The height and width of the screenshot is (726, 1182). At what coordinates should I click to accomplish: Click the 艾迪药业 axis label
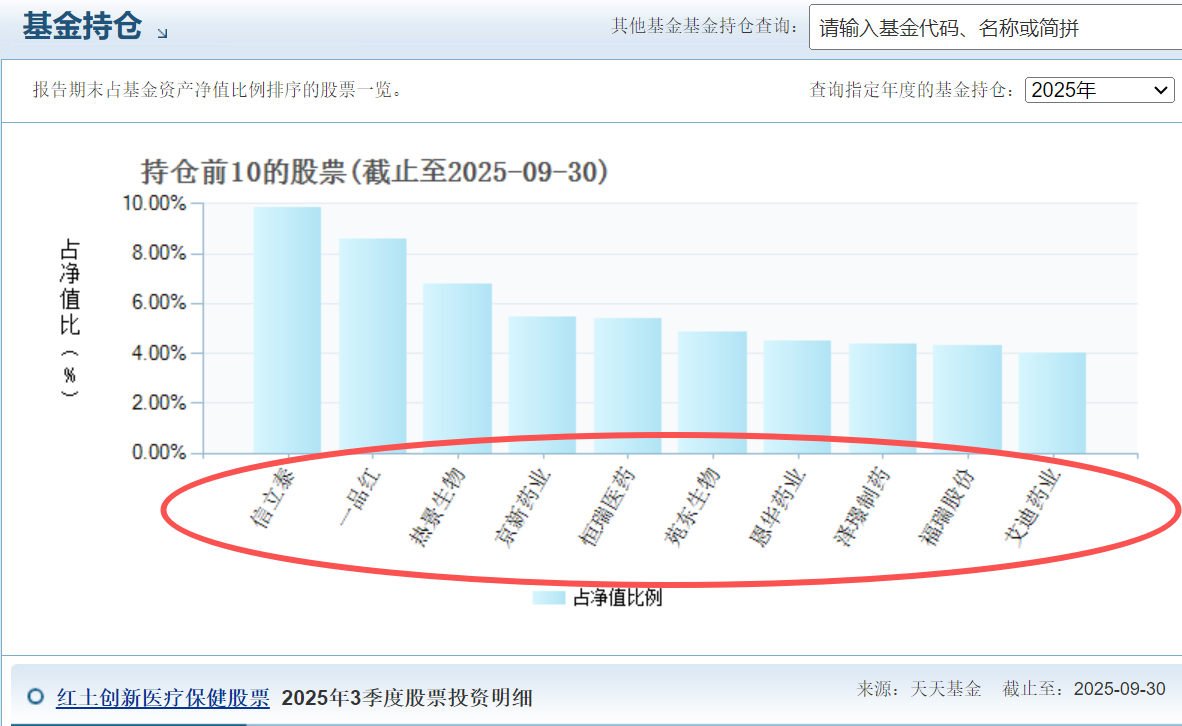(x=1032, y=506)
